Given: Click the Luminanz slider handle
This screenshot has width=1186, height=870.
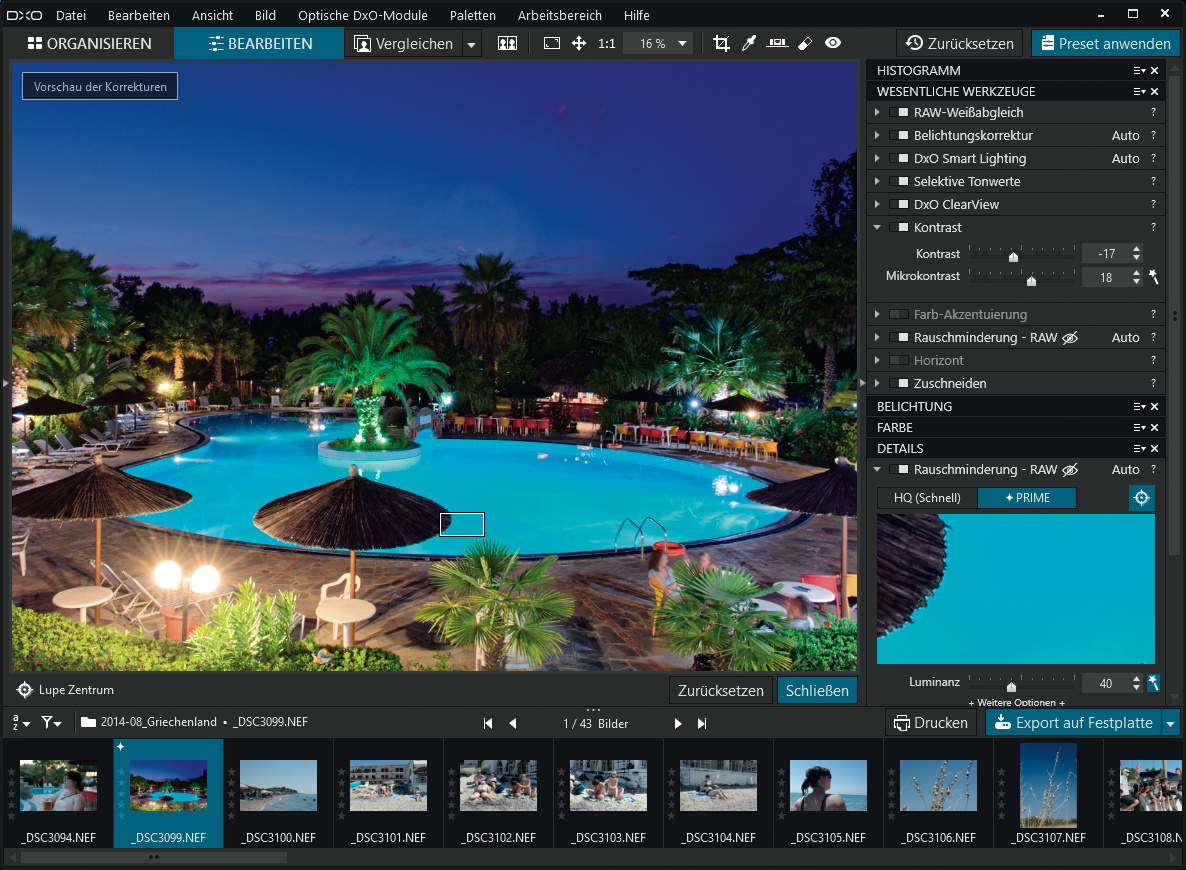Looking at the screenshot, I should [1011, 687].
